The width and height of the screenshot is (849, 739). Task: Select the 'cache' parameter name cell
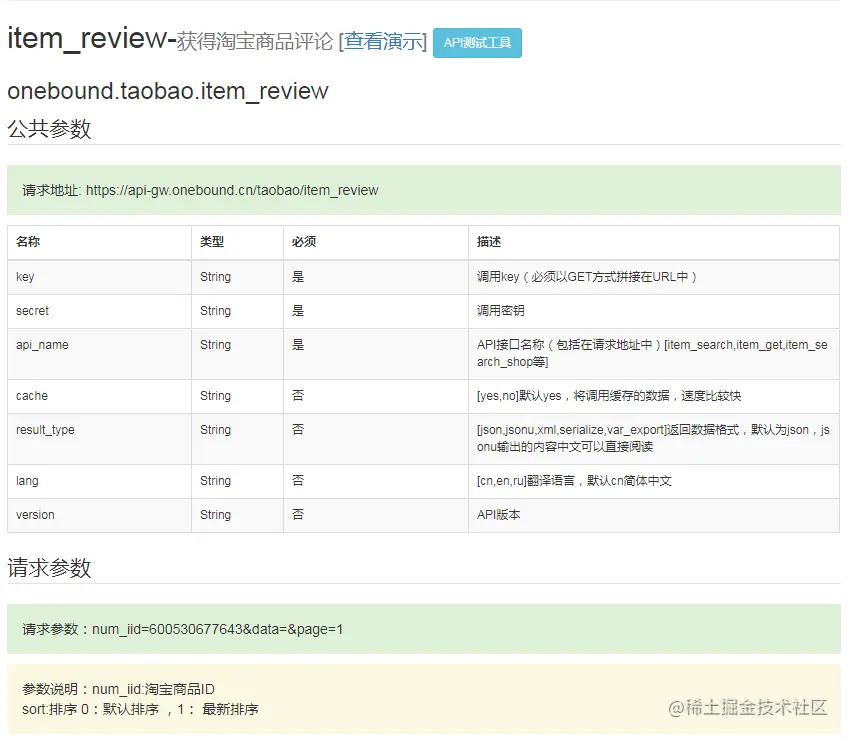[99, 396]
